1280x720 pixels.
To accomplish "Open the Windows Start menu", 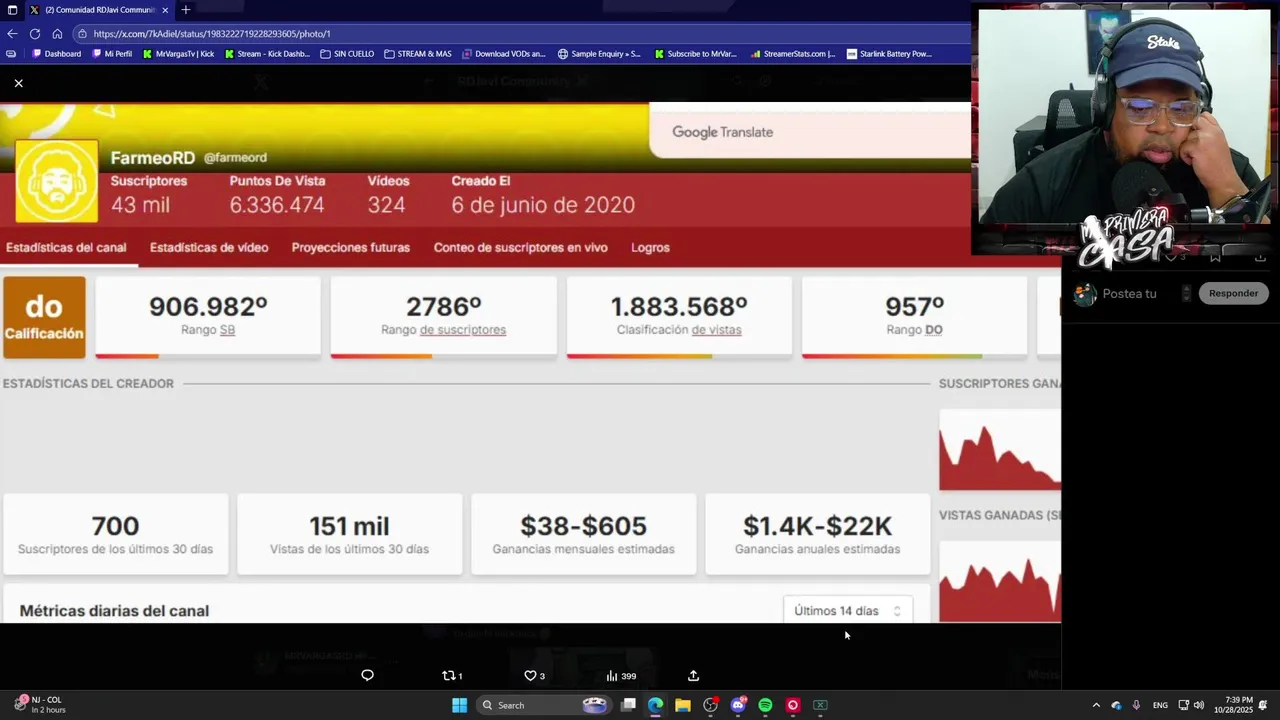I will click(459, 705).
